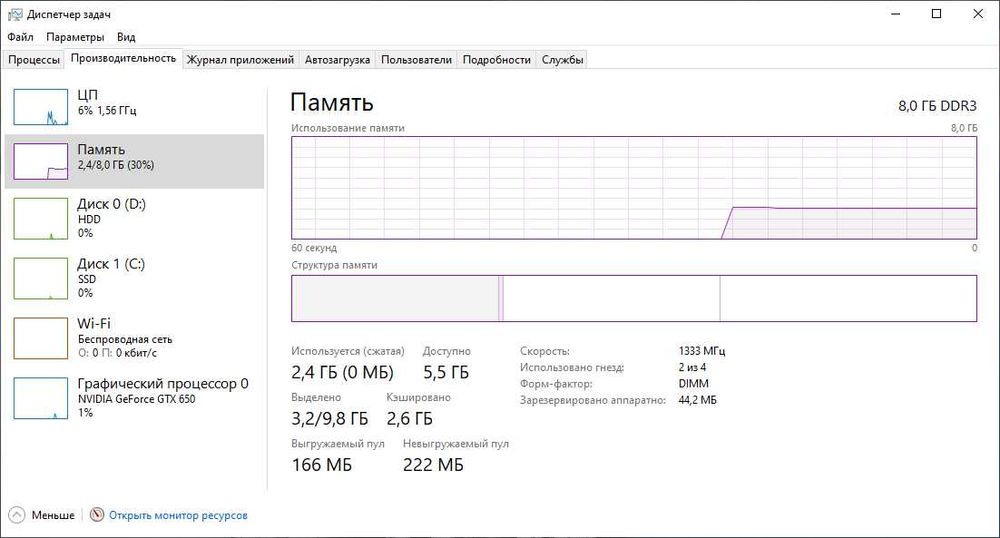
Task: Click the Использовано гнезд label
Action: click(x=571, y=367)
